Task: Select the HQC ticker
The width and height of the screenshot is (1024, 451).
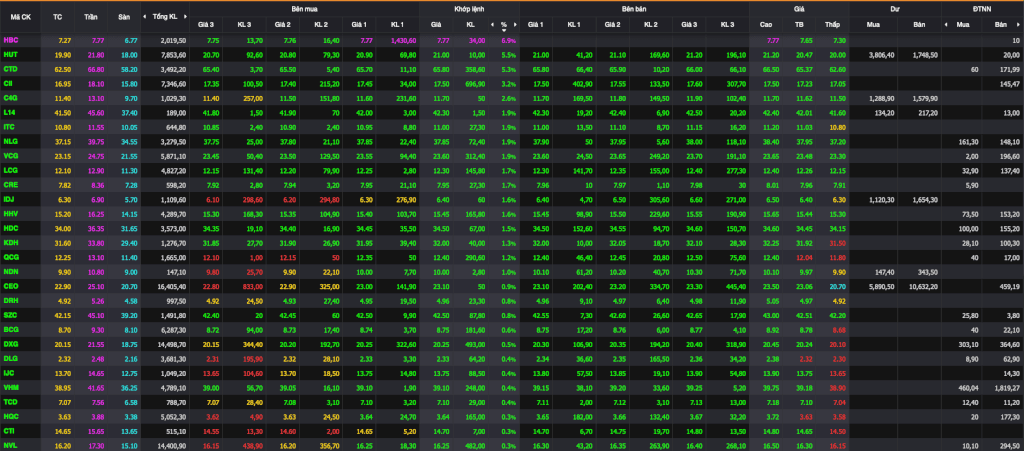Action: (10, 416)
